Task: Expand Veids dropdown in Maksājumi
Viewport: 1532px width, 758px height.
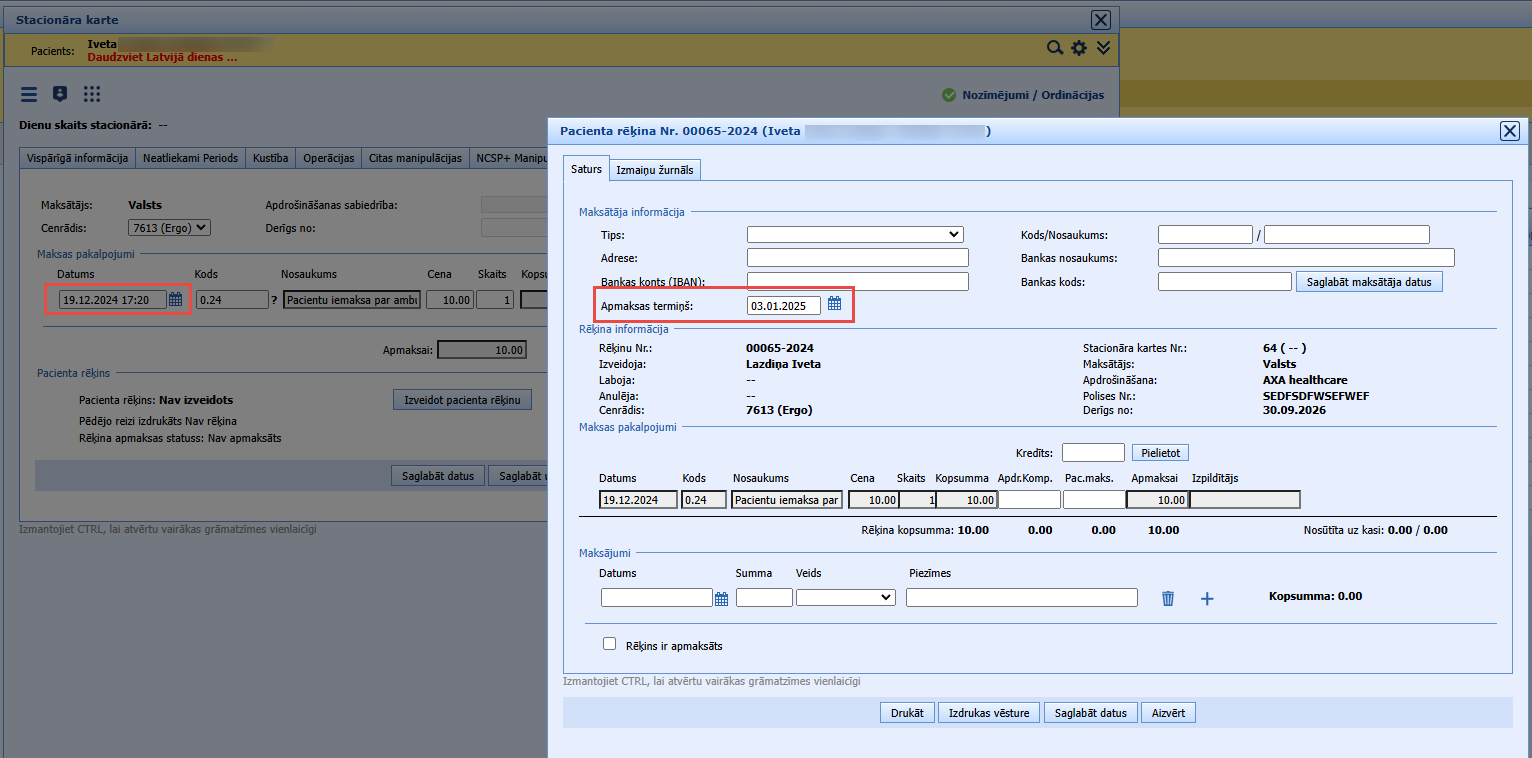Action: [846, 597]
